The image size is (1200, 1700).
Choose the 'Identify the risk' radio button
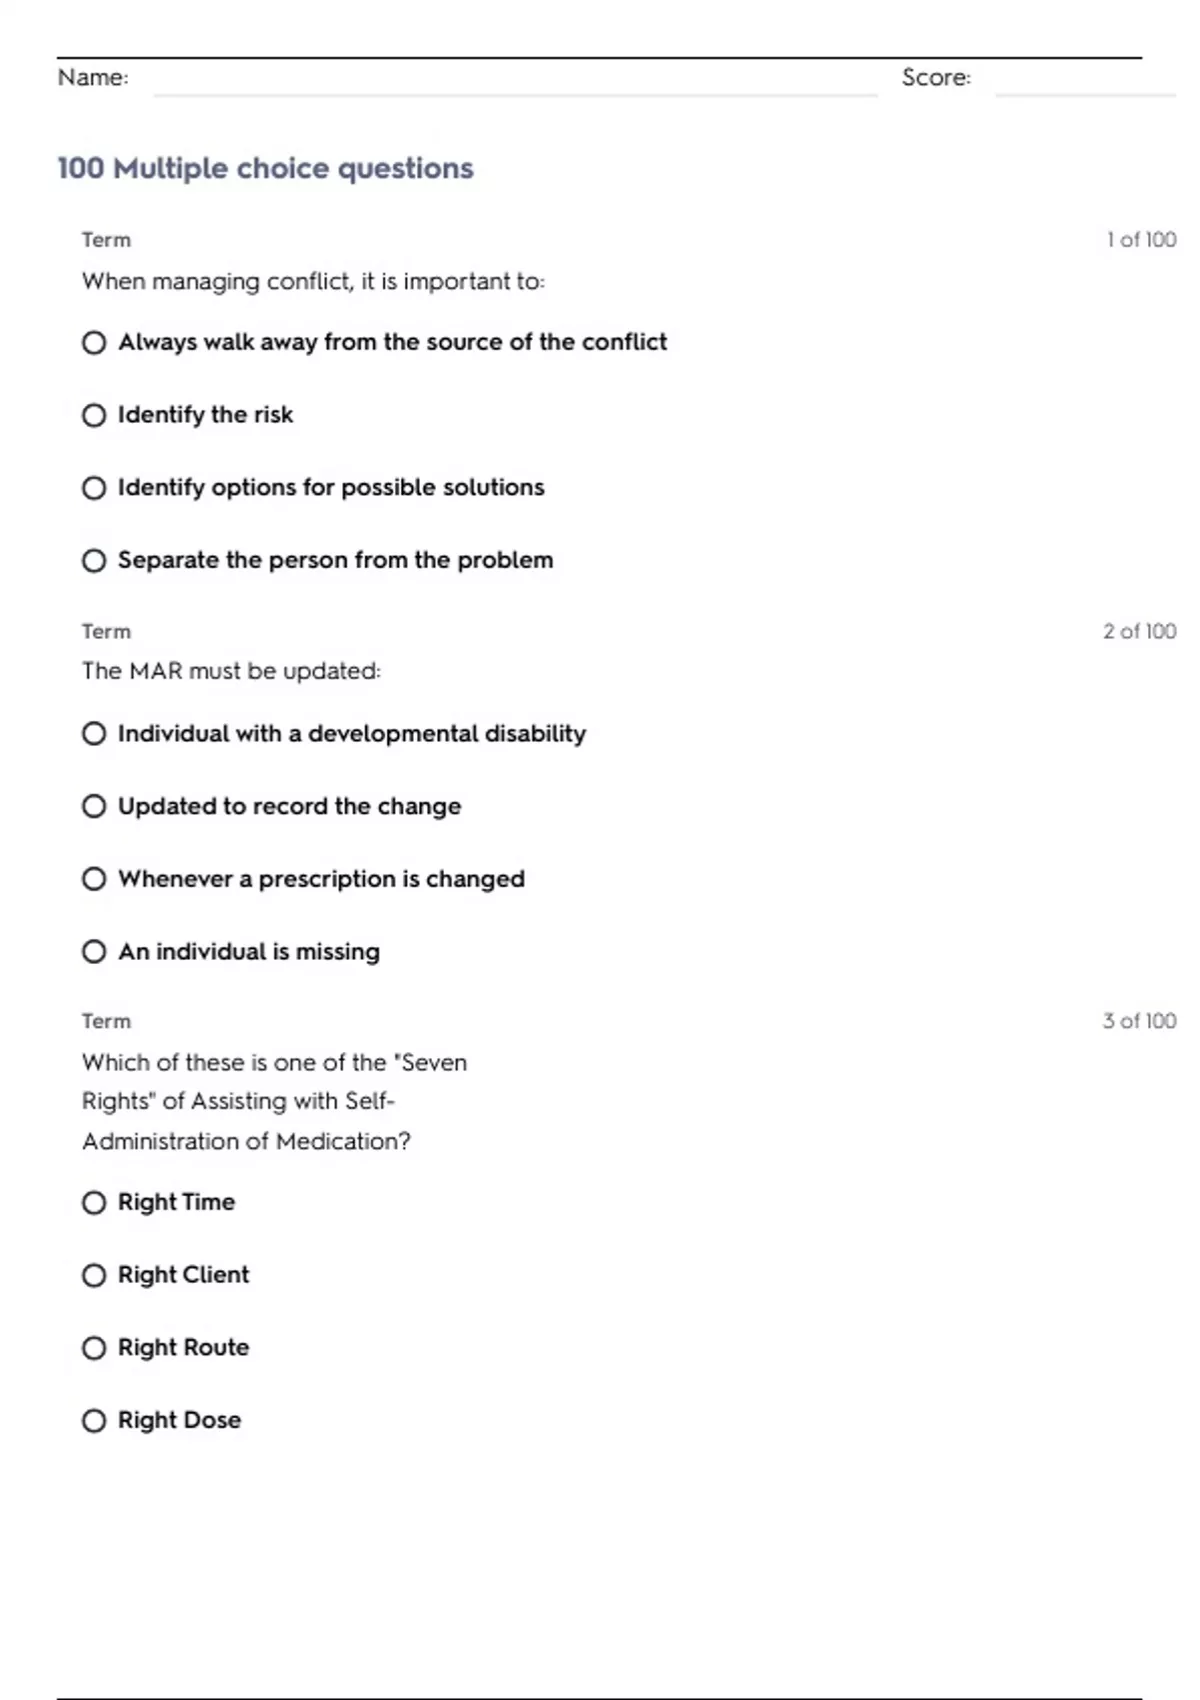(94, 415)
